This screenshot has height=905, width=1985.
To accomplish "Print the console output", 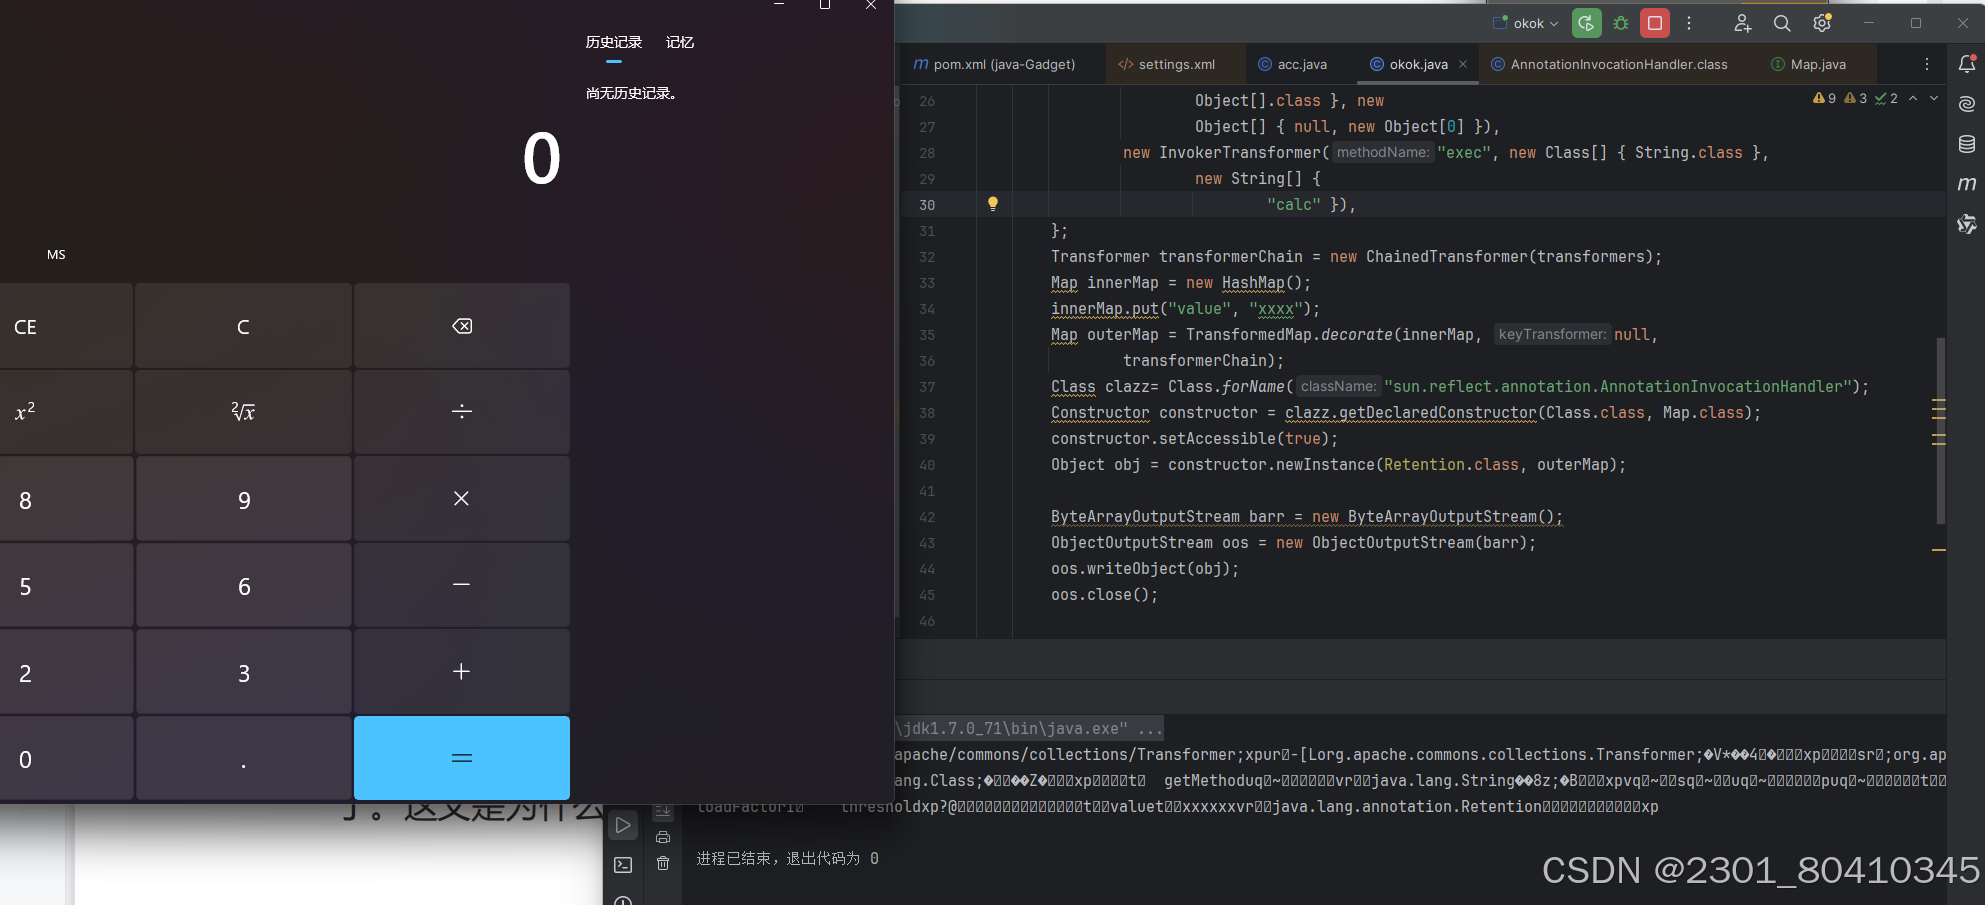I will [663, 837].
